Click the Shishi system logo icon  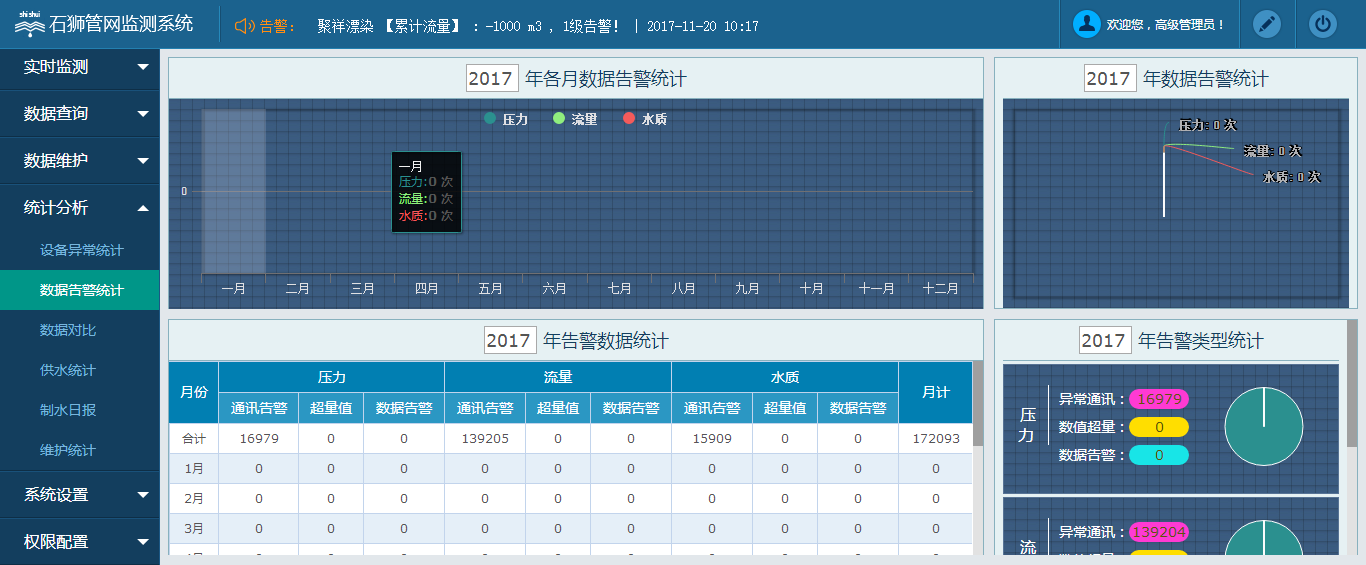pyautogui.click(x=29, y=25)
